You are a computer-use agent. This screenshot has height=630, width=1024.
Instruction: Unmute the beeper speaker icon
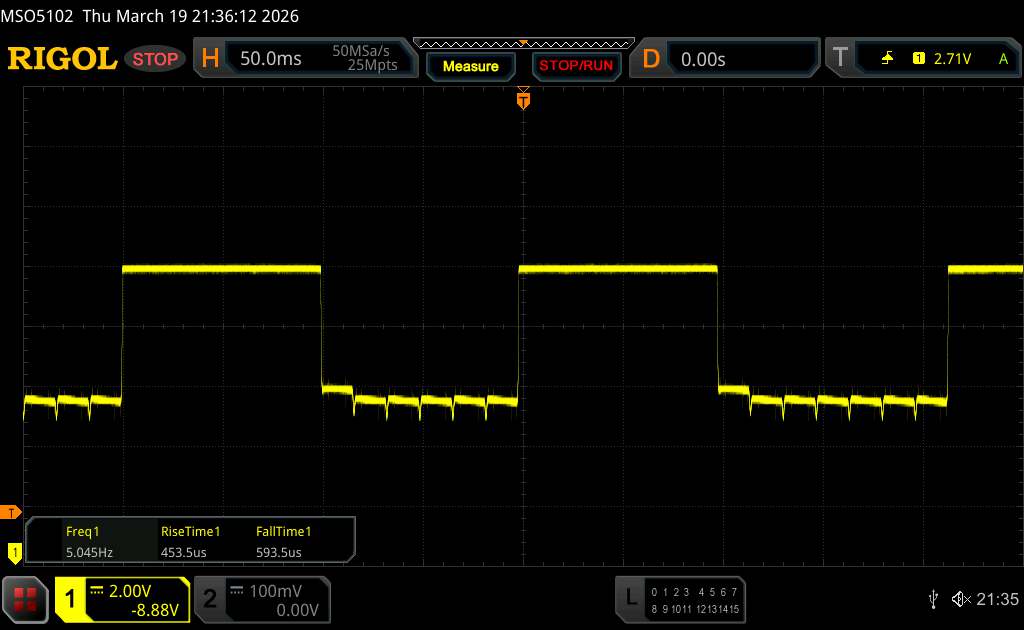[x=959, y=598]
